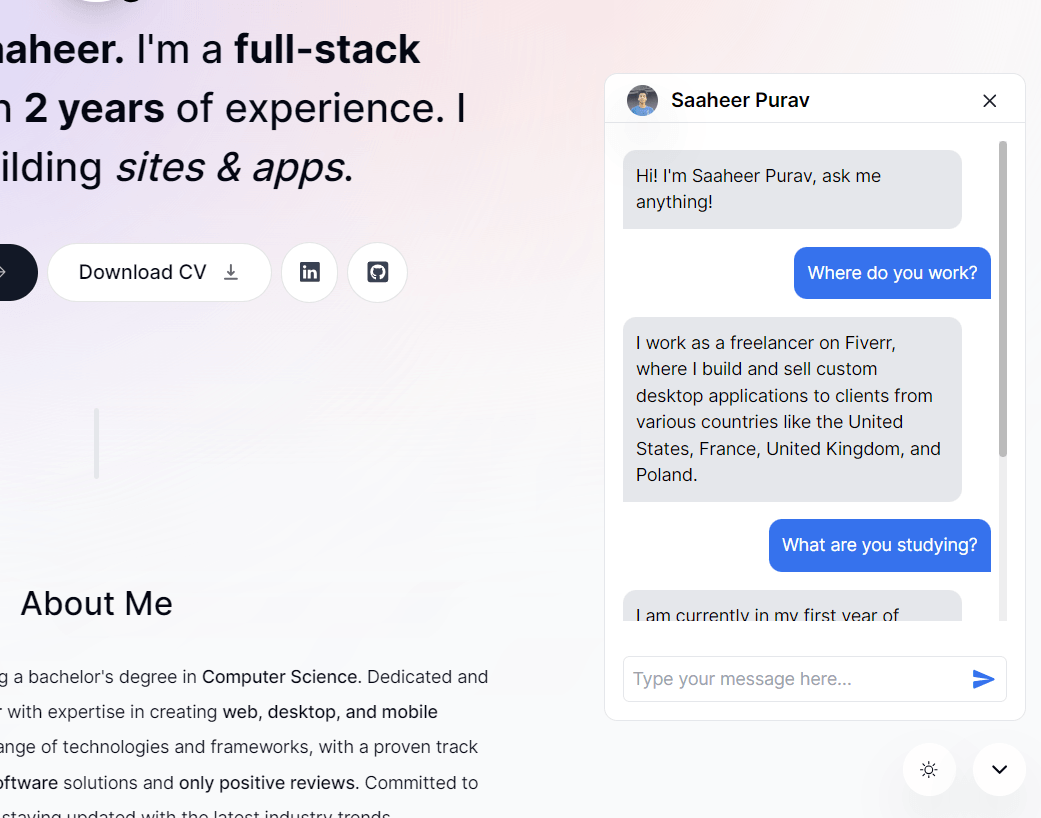Select the 'Where do you work?' message bubble
Viewport: 1041px width, 818px height.
[892, 273]
